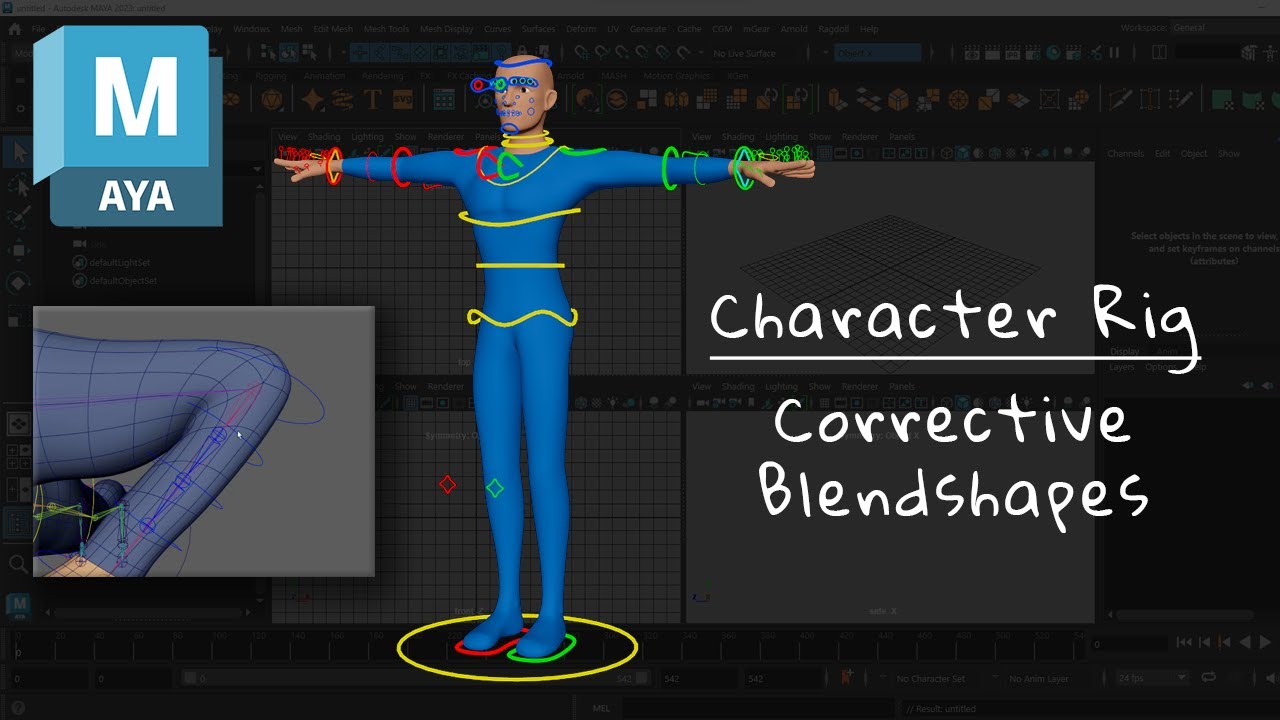This screenshot has height=720, width=1280.
Task: Open Renderer menu in bottom-left viewport panel
Action: click(446, 386)
